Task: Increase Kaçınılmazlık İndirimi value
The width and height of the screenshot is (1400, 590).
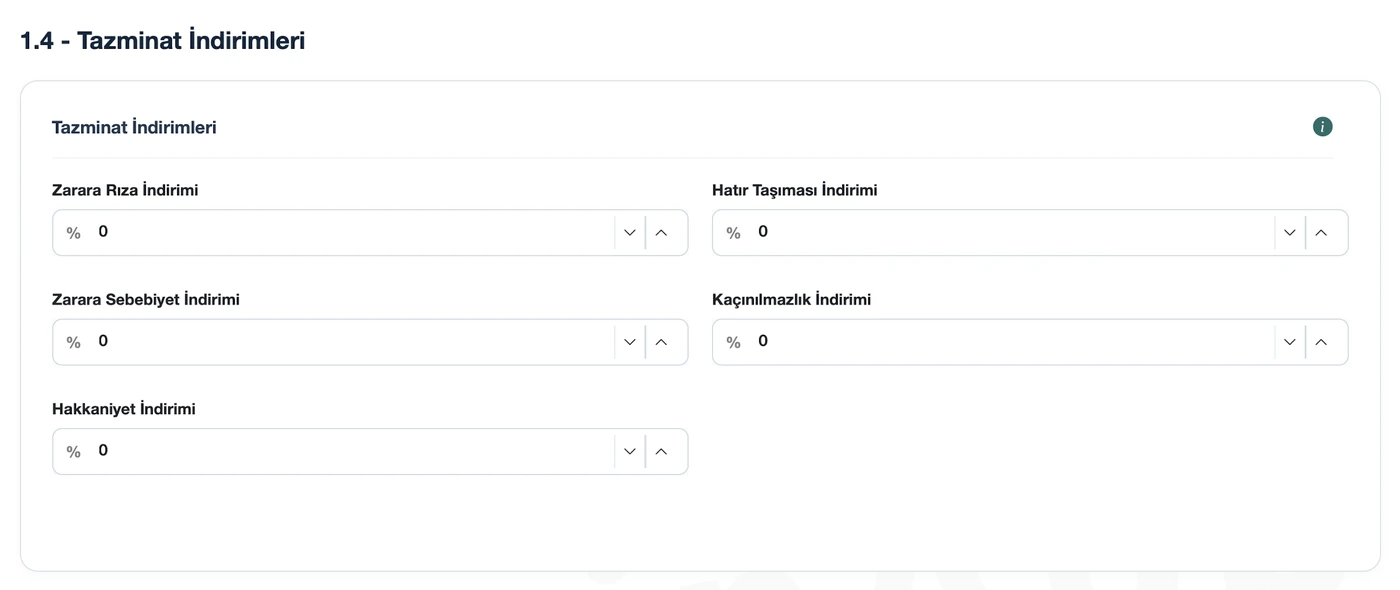Action: pos(1321,342)
